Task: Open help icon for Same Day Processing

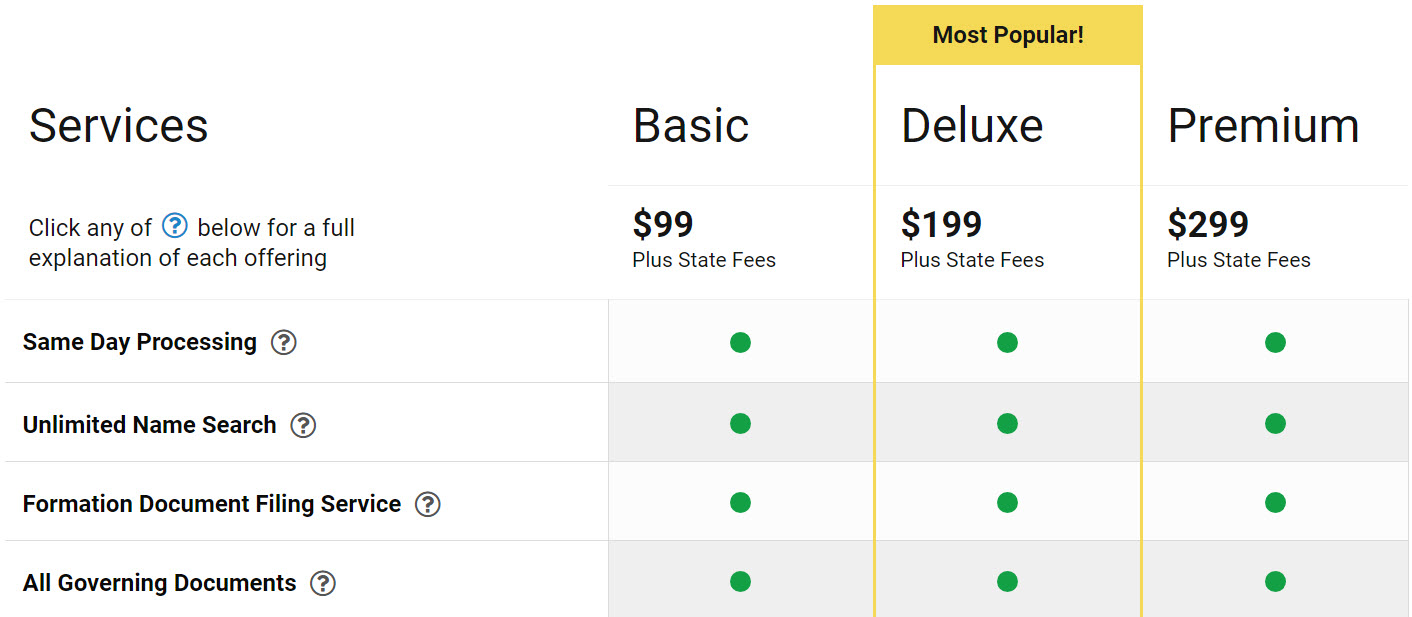Action: coord(284,343)
